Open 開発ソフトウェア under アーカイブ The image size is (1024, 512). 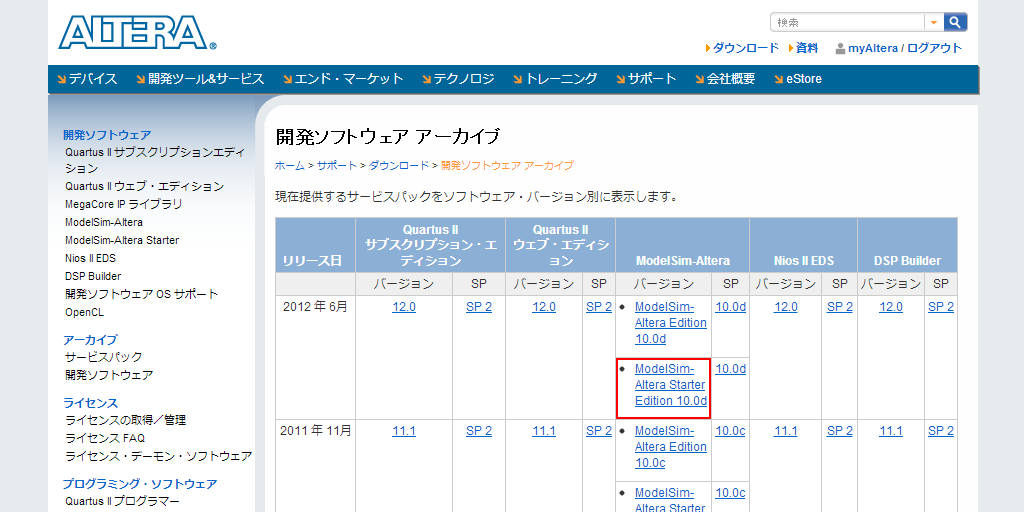click(x=109, y=375)
